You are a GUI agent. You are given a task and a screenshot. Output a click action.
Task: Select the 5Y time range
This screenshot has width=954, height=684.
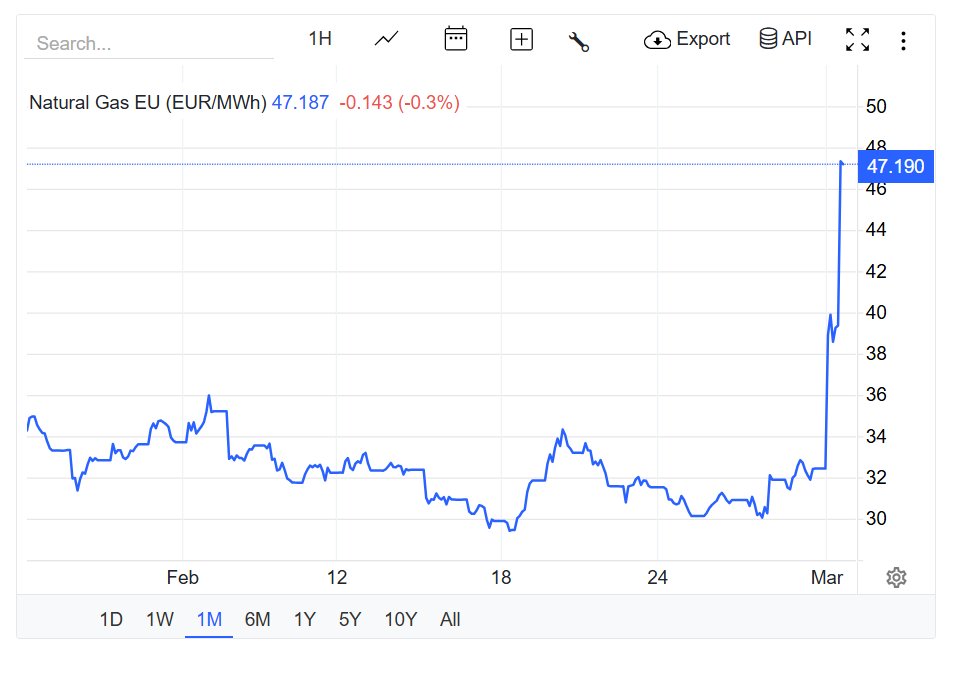[x=350, y=619]
